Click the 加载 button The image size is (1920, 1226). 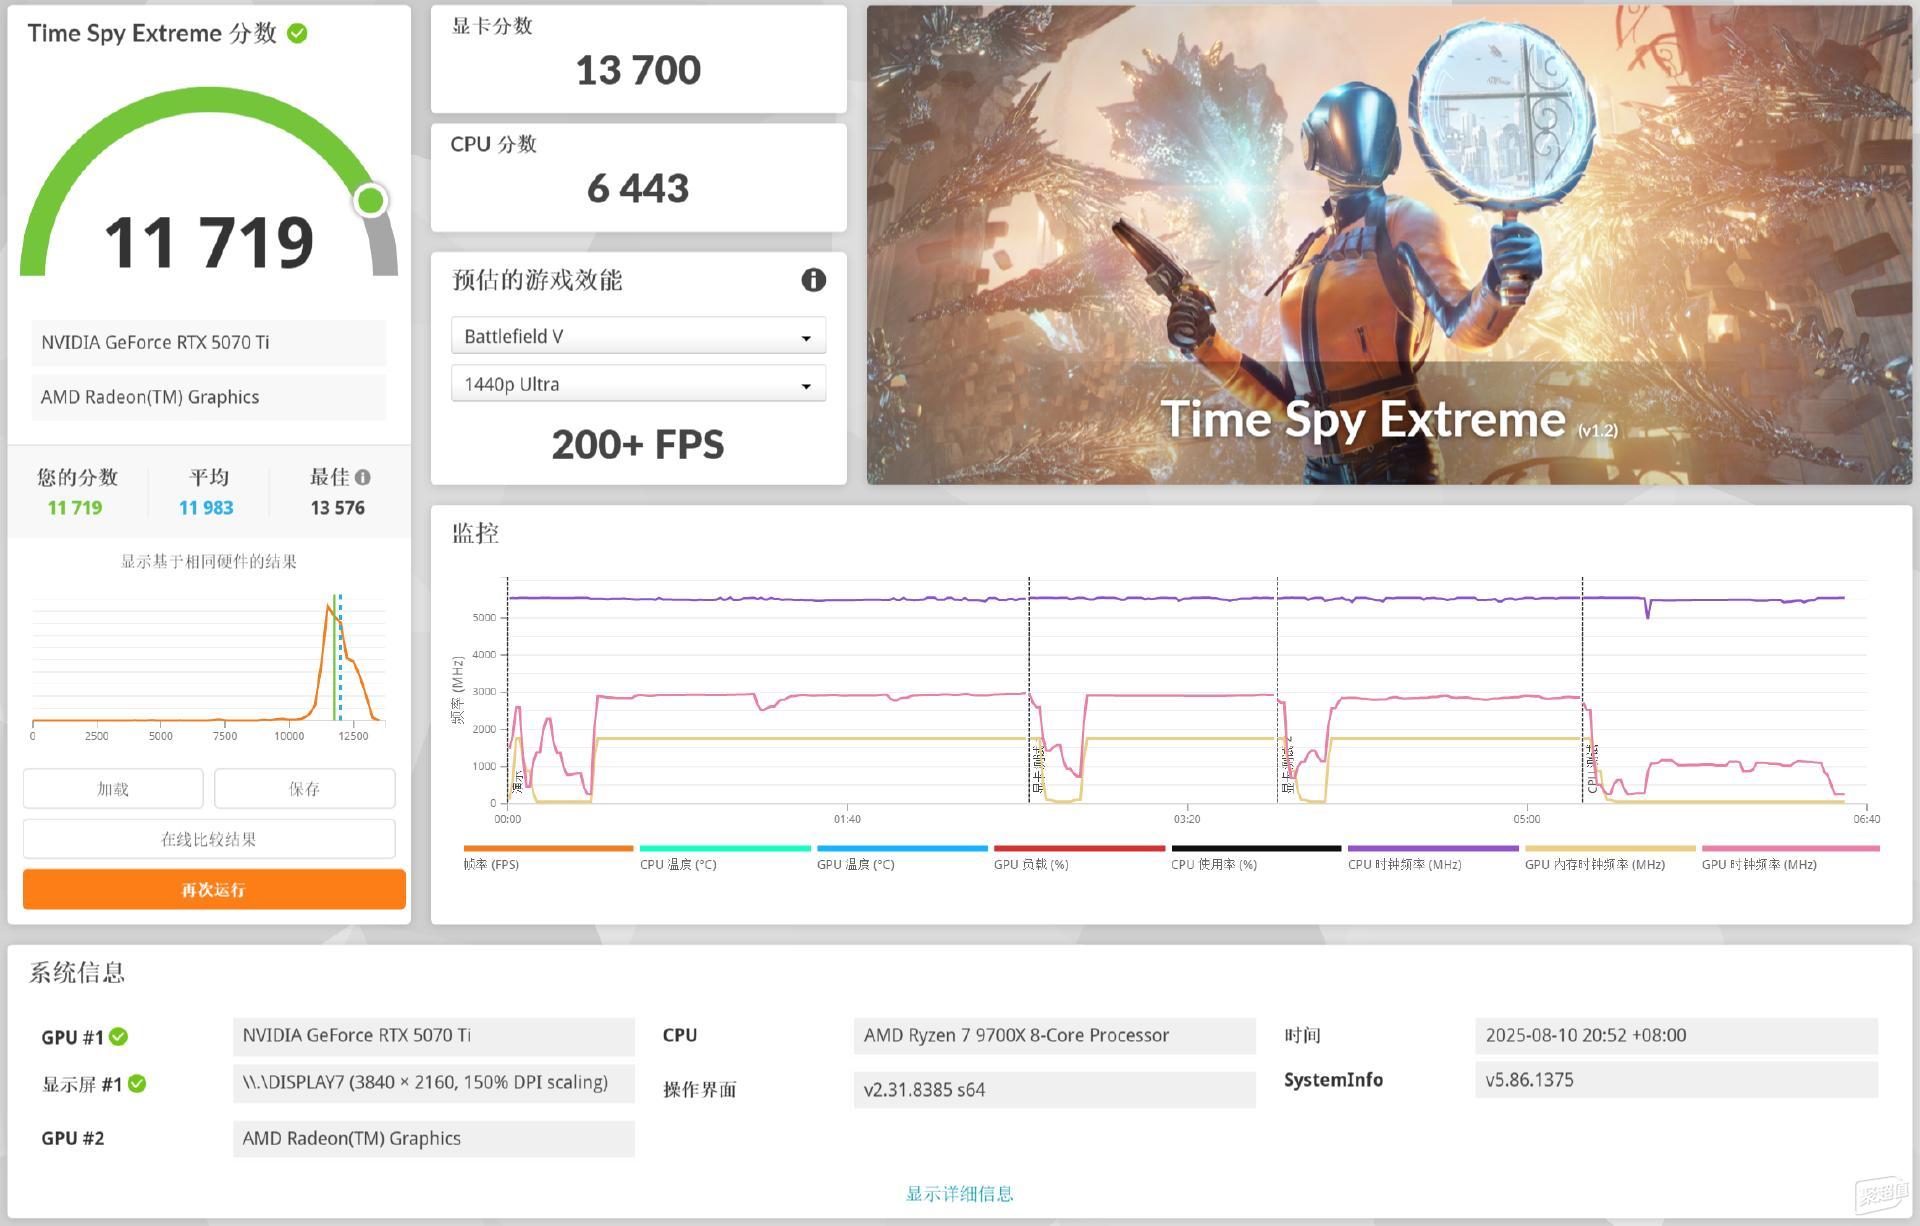point(113,789)
